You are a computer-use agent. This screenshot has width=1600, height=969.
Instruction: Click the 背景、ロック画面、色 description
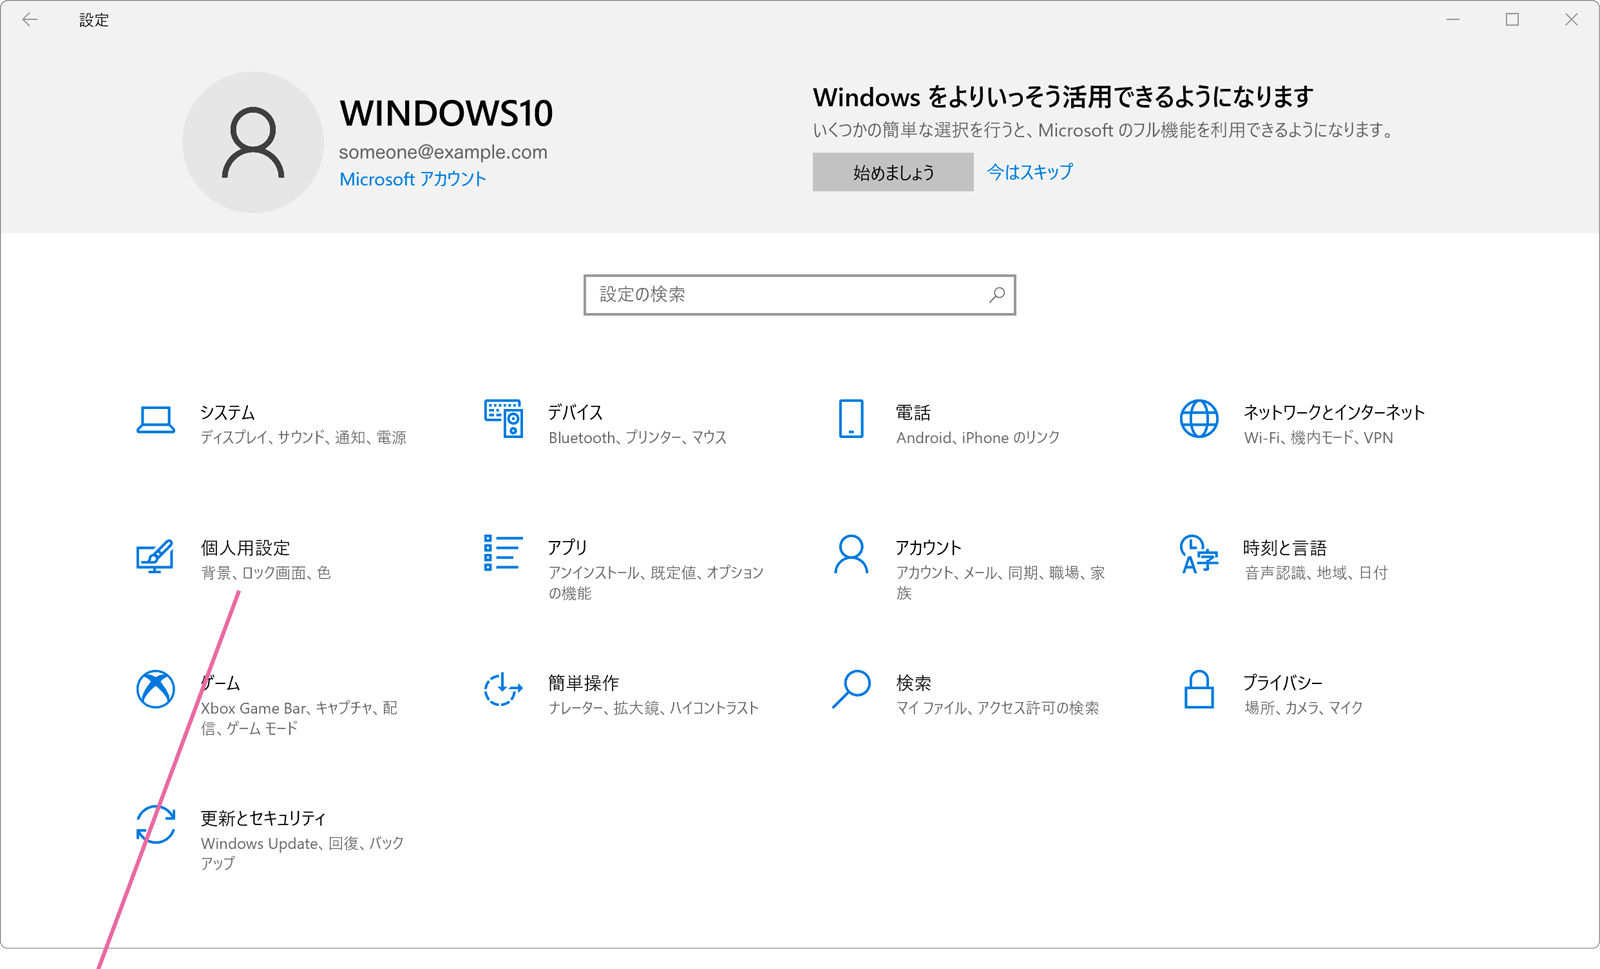265,573
